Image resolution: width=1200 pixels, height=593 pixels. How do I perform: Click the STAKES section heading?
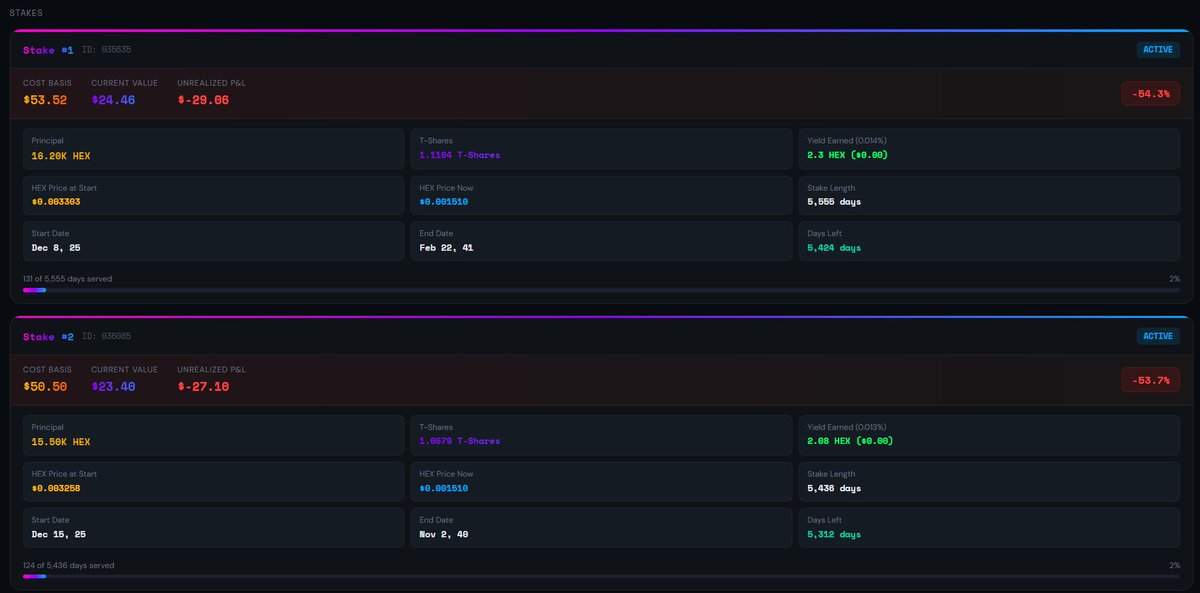pyautogui.click(x=26, y=13)
